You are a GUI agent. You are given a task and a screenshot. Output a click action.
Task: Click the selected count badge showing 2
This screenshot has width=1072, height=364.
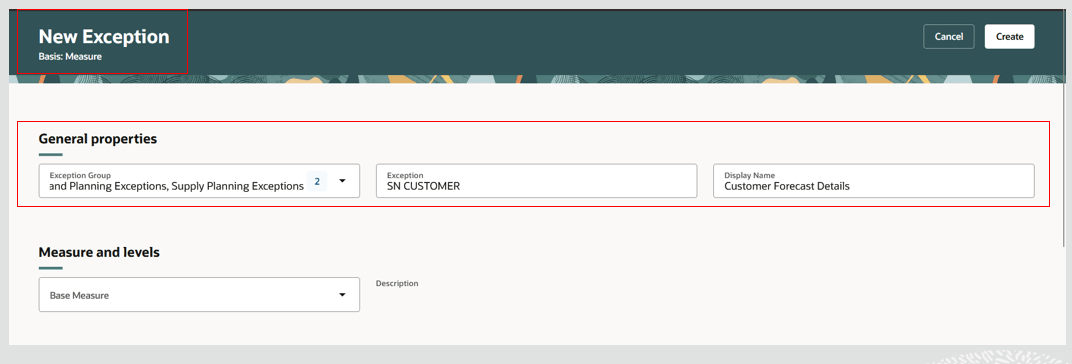tap(317, 181)
